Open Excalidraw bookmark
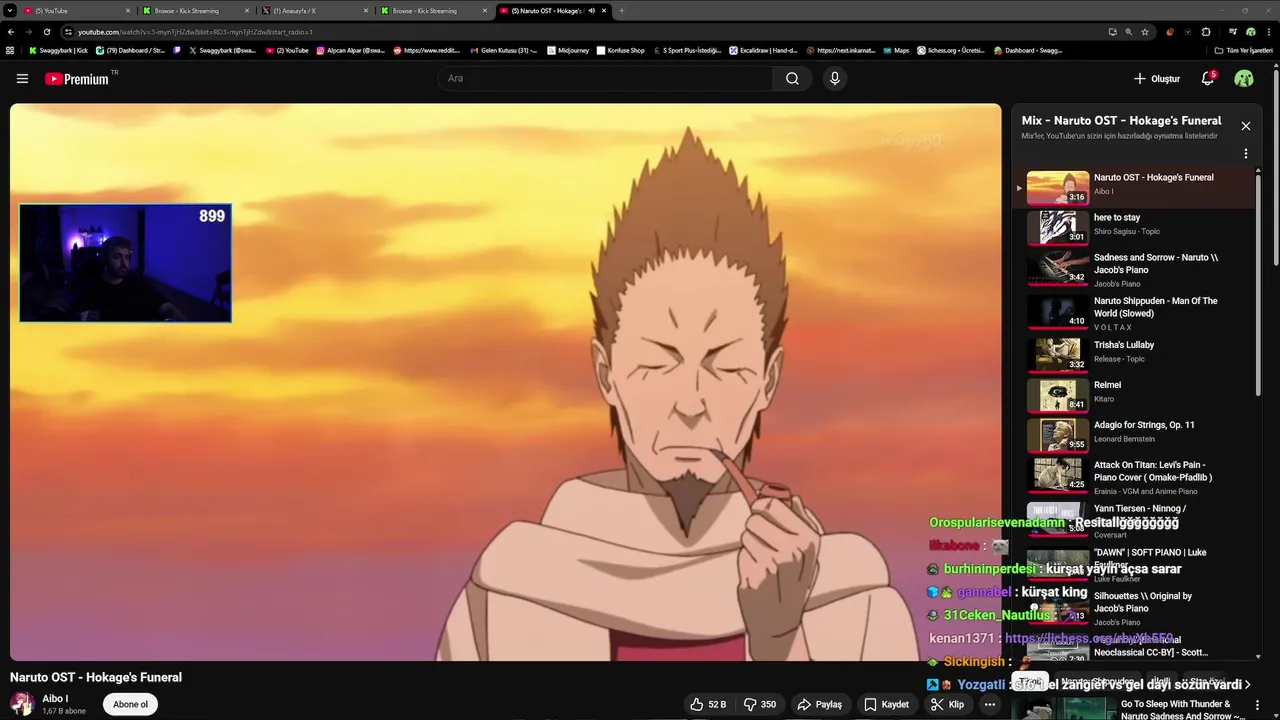1280x720 pixels. (x=765, y=50)
